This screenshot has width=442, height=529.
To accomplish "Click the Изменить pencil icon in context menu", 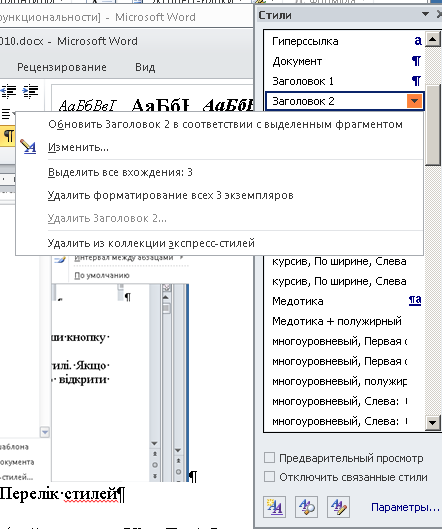I will 28,147.
